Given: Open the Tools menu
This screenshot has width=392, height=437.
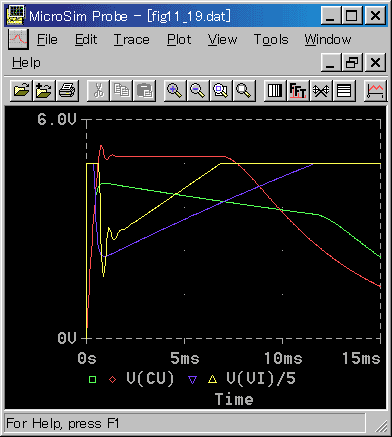Looking at the screenshot, I should click(x=271, y=40).
